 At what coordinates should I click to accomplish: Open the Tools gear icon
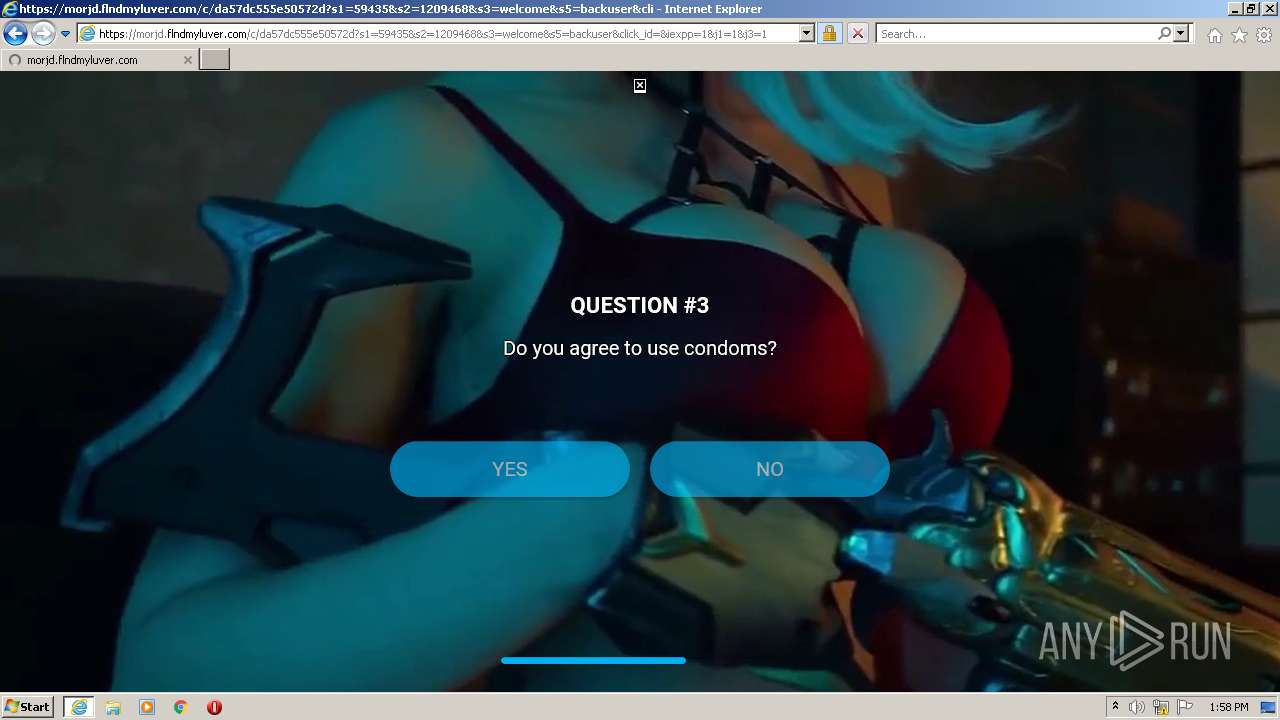click(1264, 35)
